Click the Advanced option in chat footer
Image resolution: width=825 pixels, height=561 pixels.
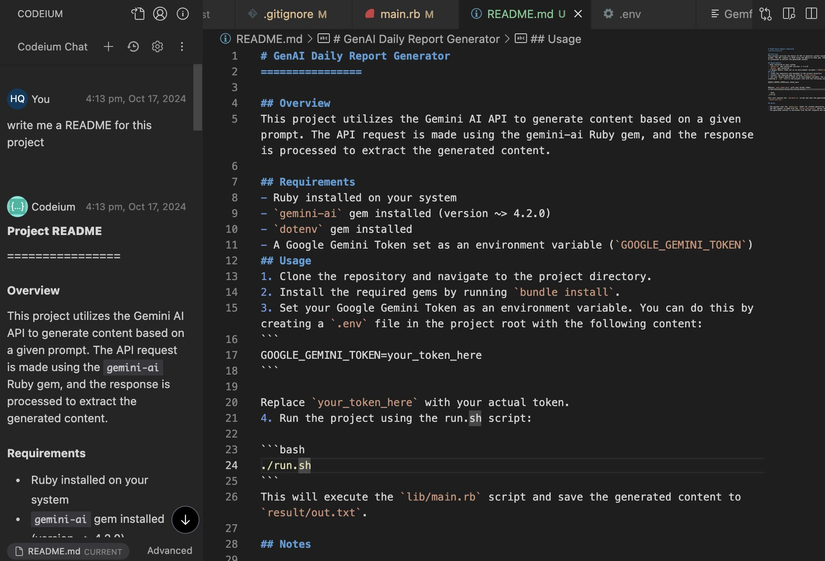[169, 550]
